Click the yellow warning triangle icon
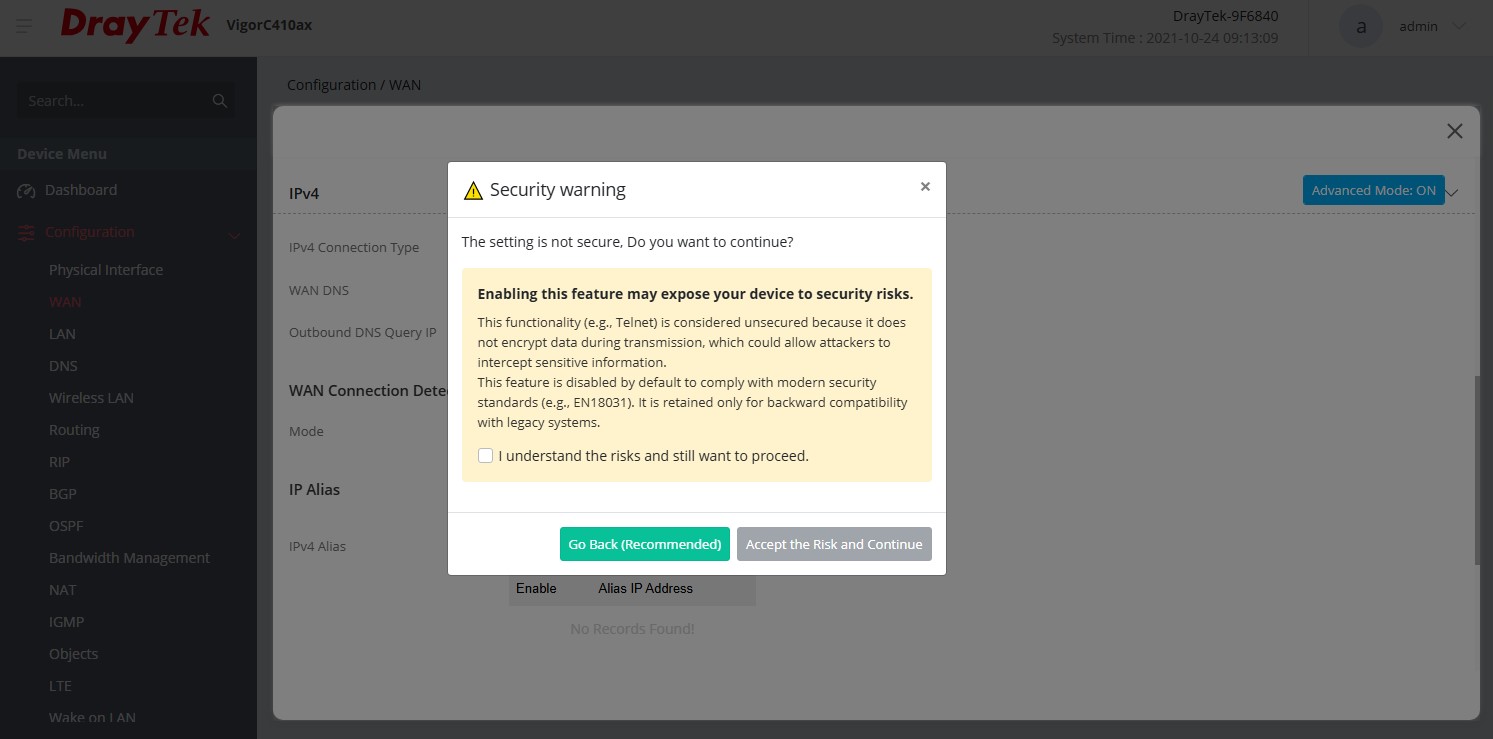Viewport: 1493px width, 739px height. (473, 191)
